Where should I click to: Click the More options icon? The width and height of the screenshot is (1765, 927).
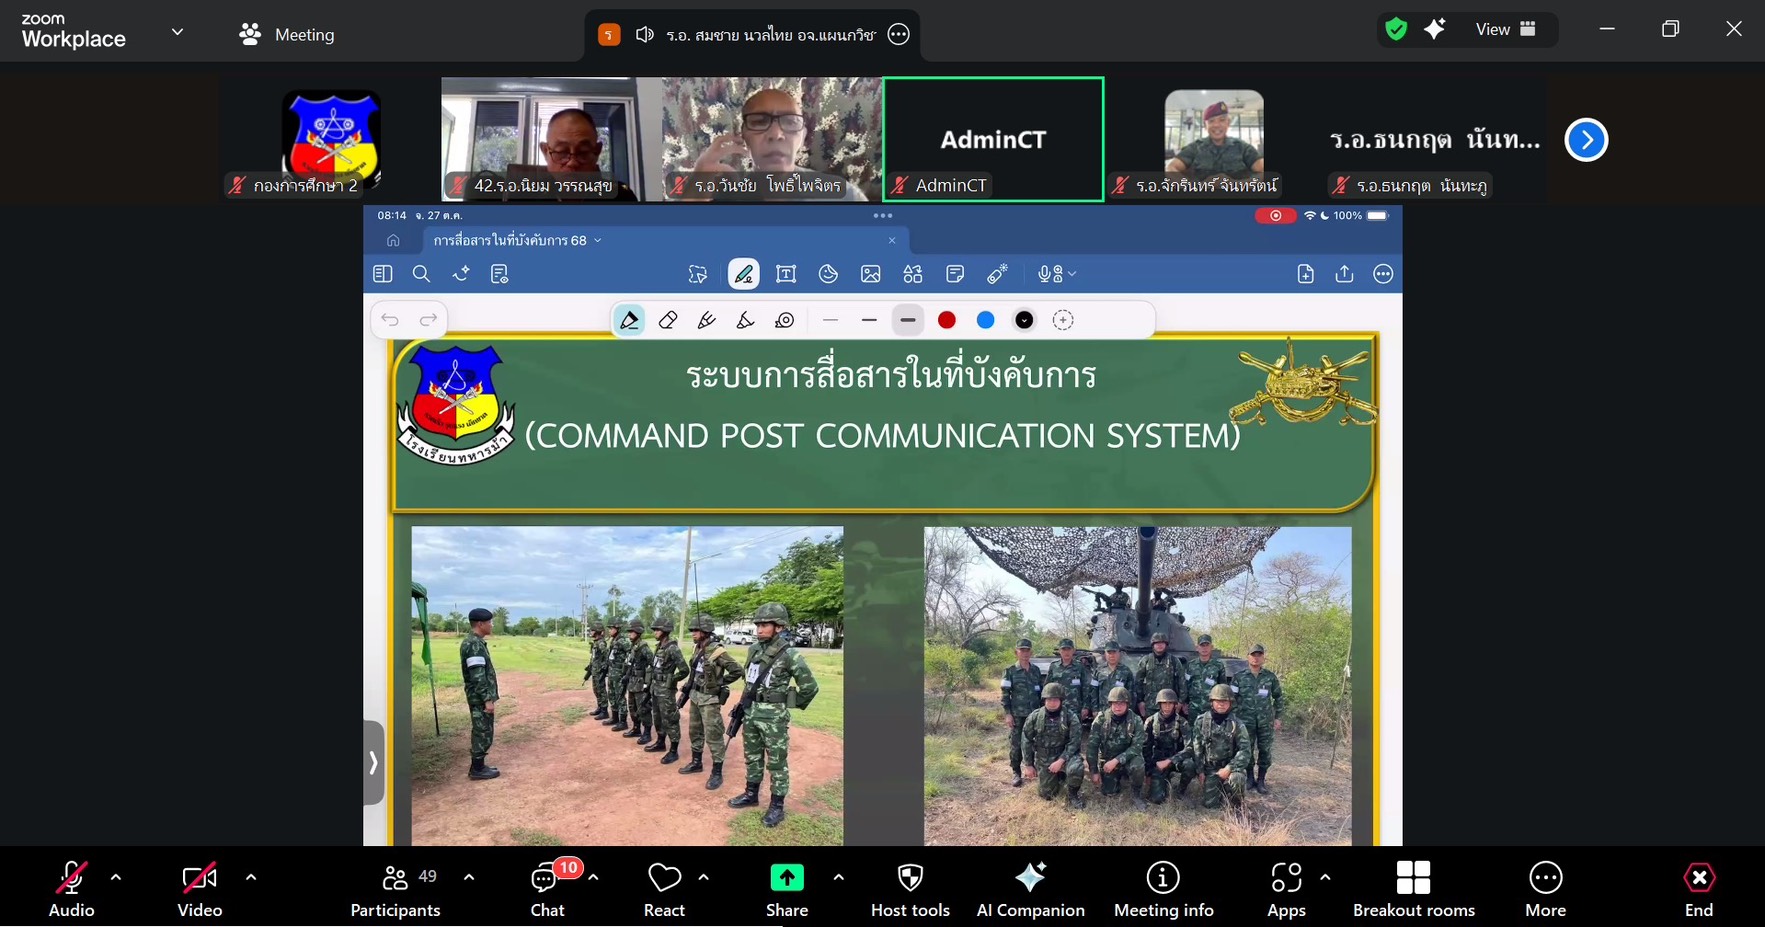(1545, 878)
